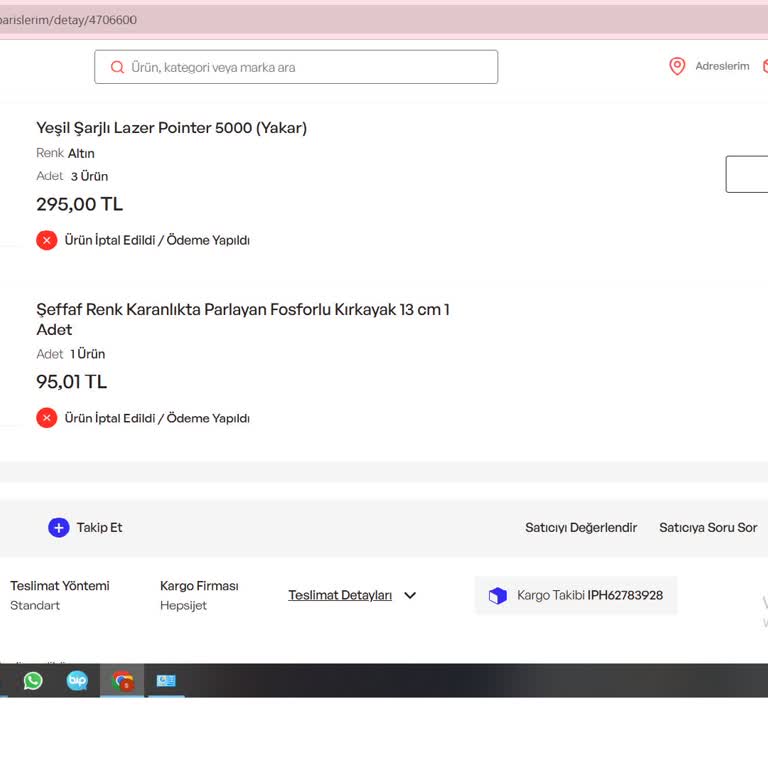Open WhatsApp from the taskbar

point(33,681)
